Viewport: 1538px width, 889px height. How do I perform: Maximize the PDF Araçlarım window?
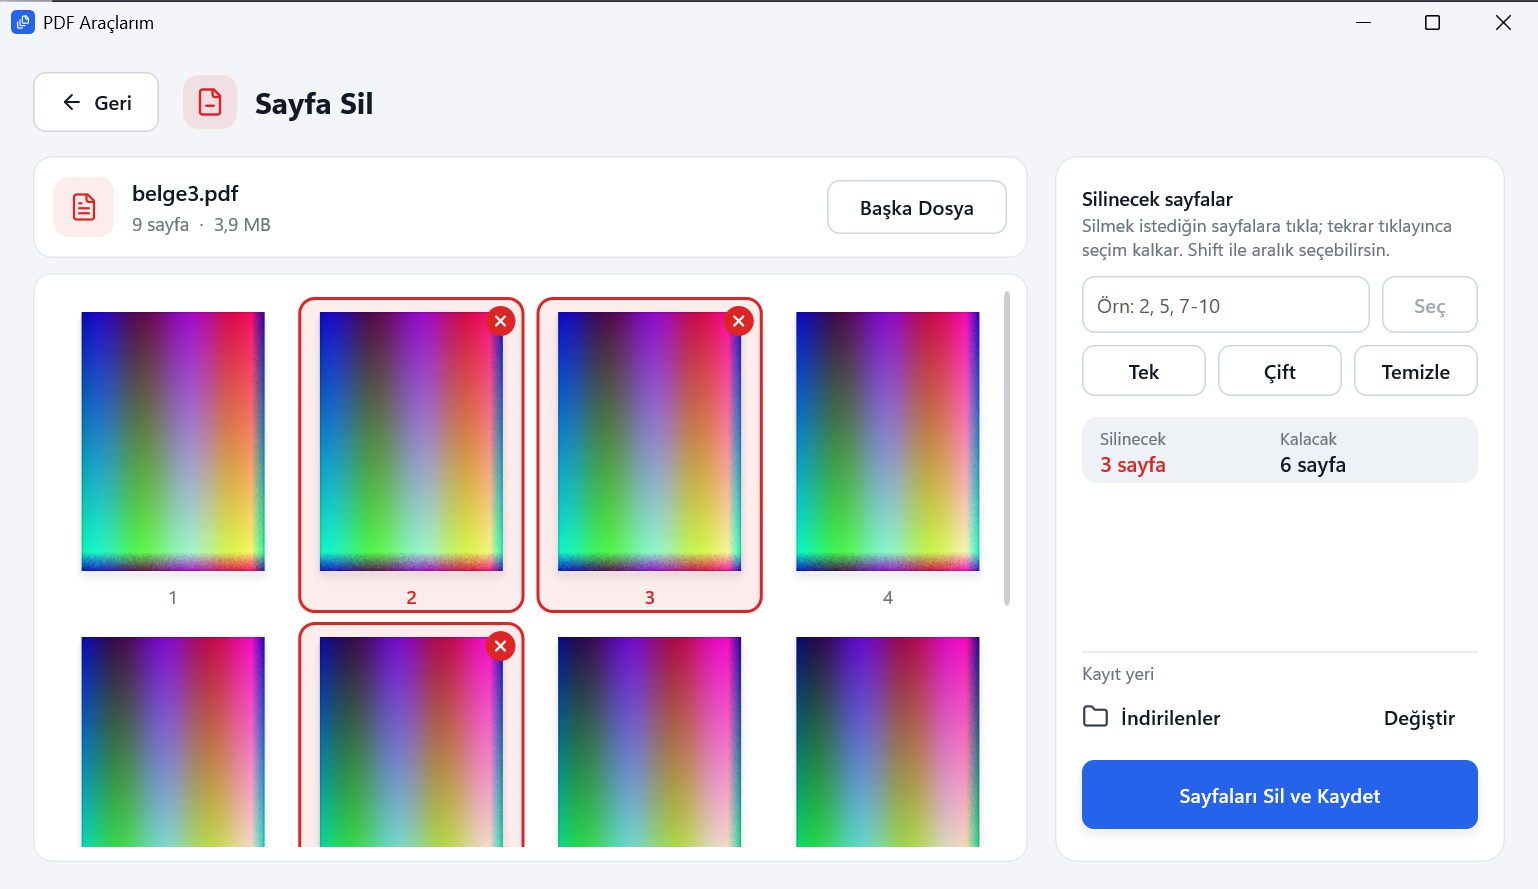point(1432,22)
